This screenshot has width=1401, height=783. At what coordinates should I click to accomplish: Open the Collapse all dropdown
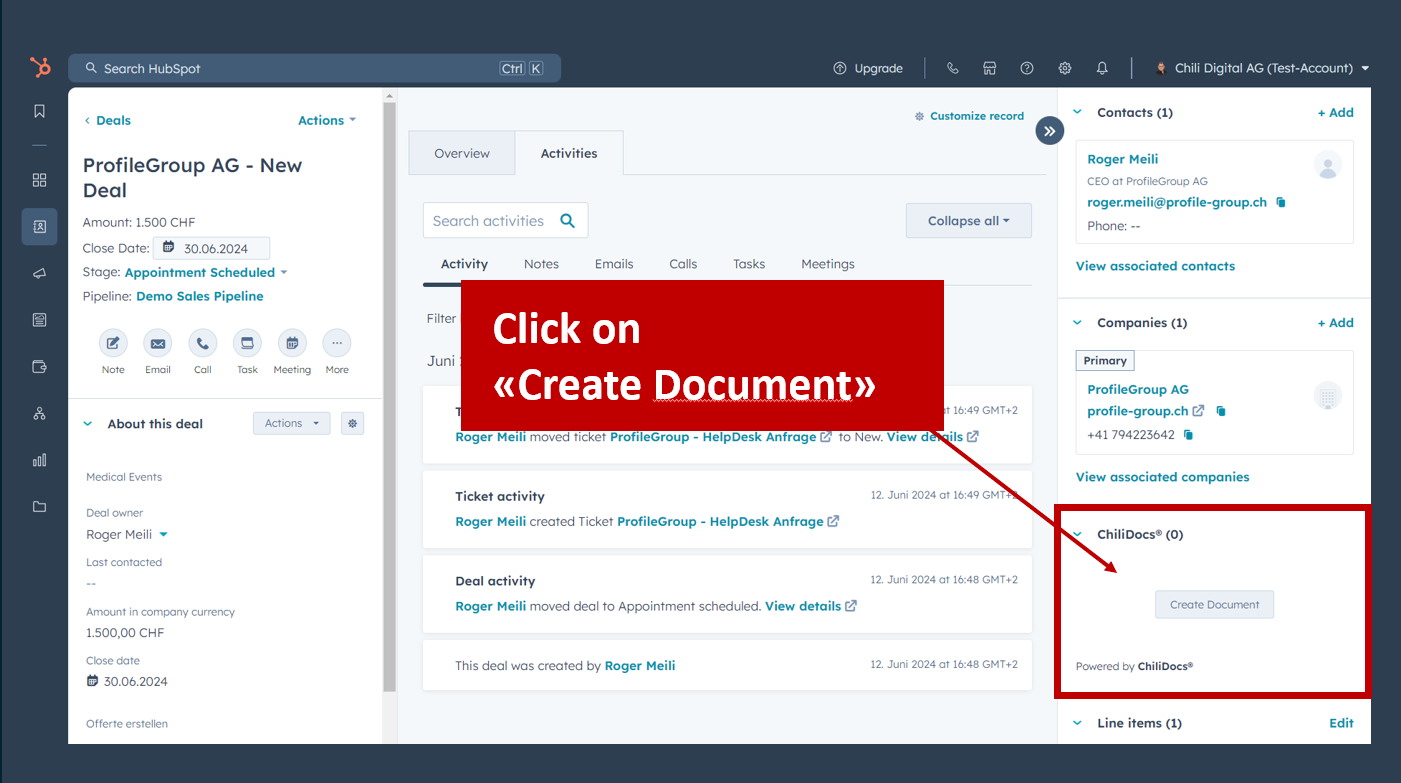pyautogui.click(x=969, y=221)
